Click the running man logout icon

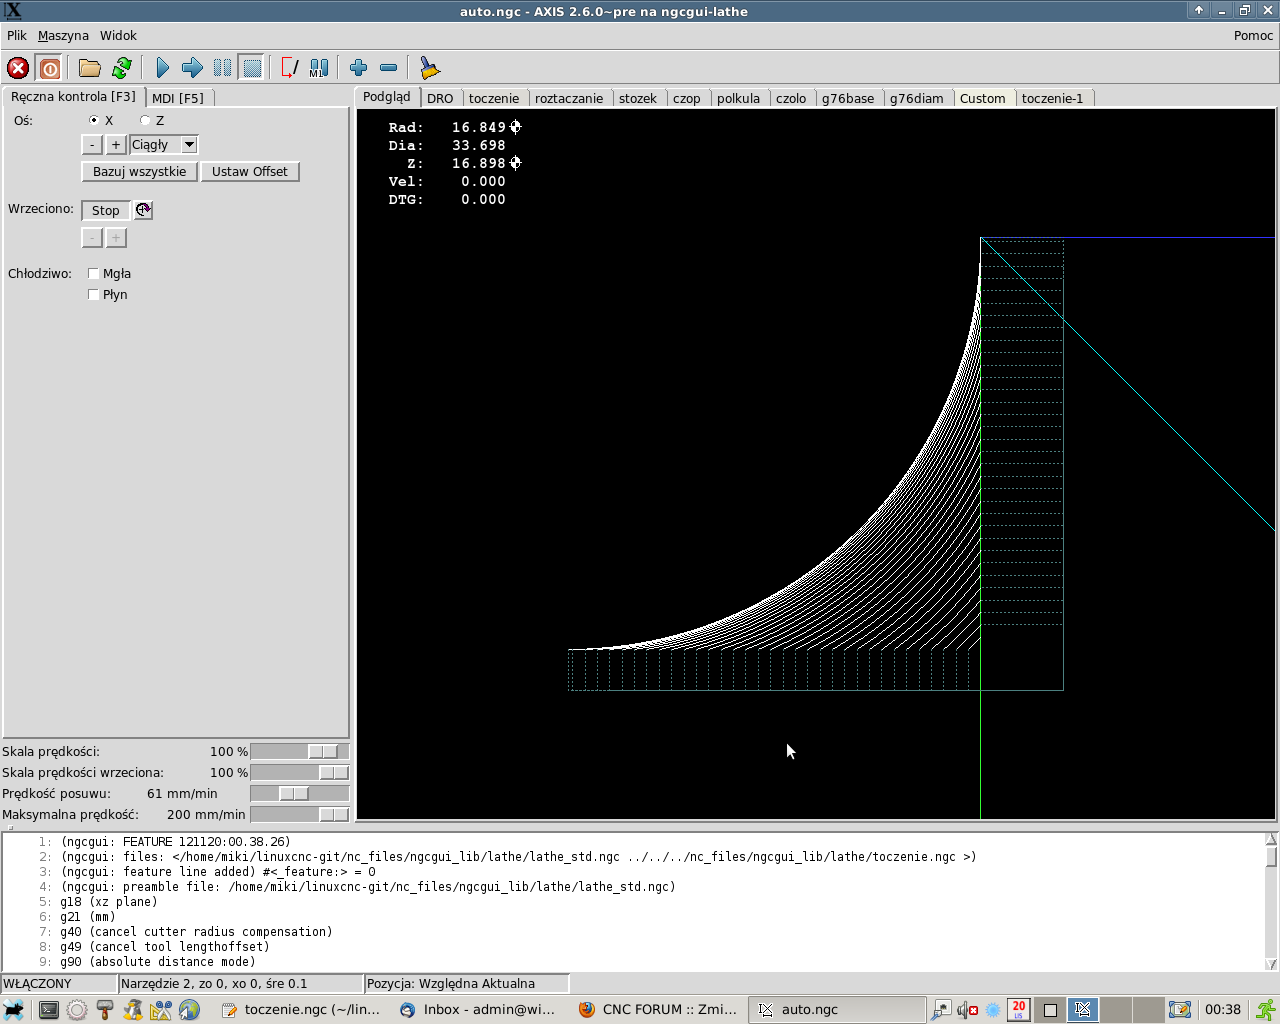(x=1265, y=1010)
